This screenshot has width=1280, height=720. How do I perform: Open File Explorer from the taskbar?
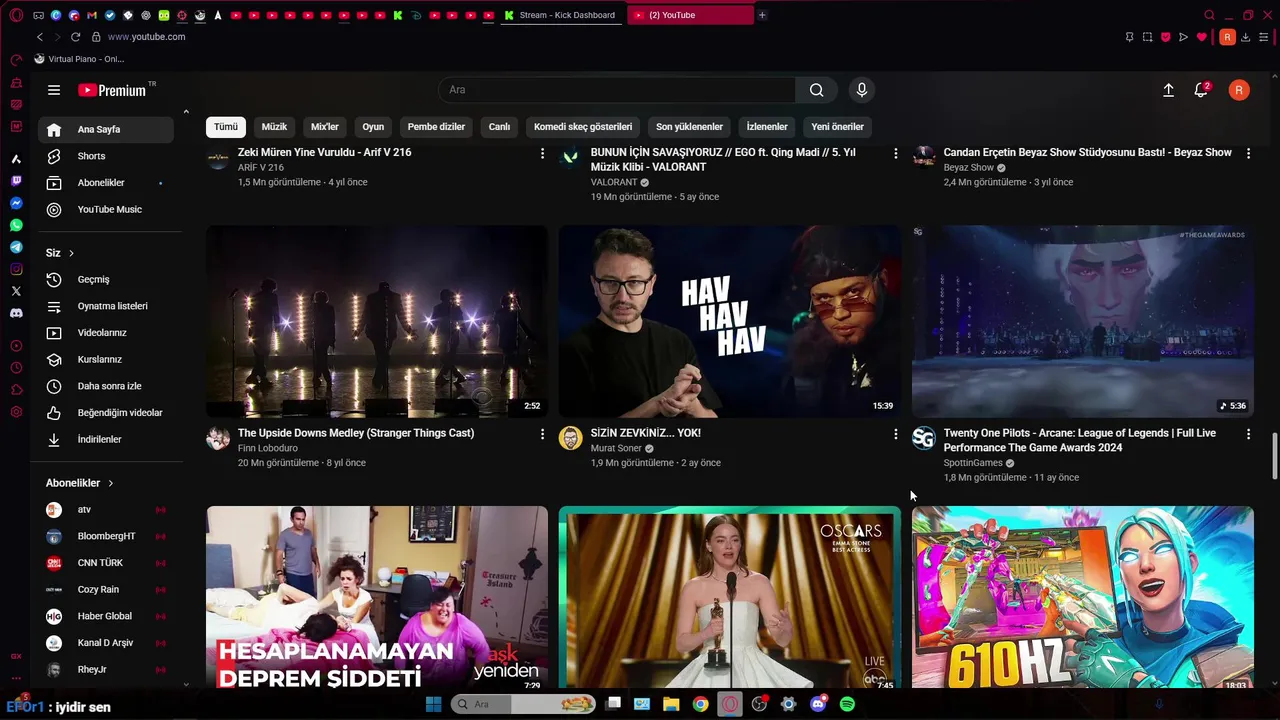[671, 704]
